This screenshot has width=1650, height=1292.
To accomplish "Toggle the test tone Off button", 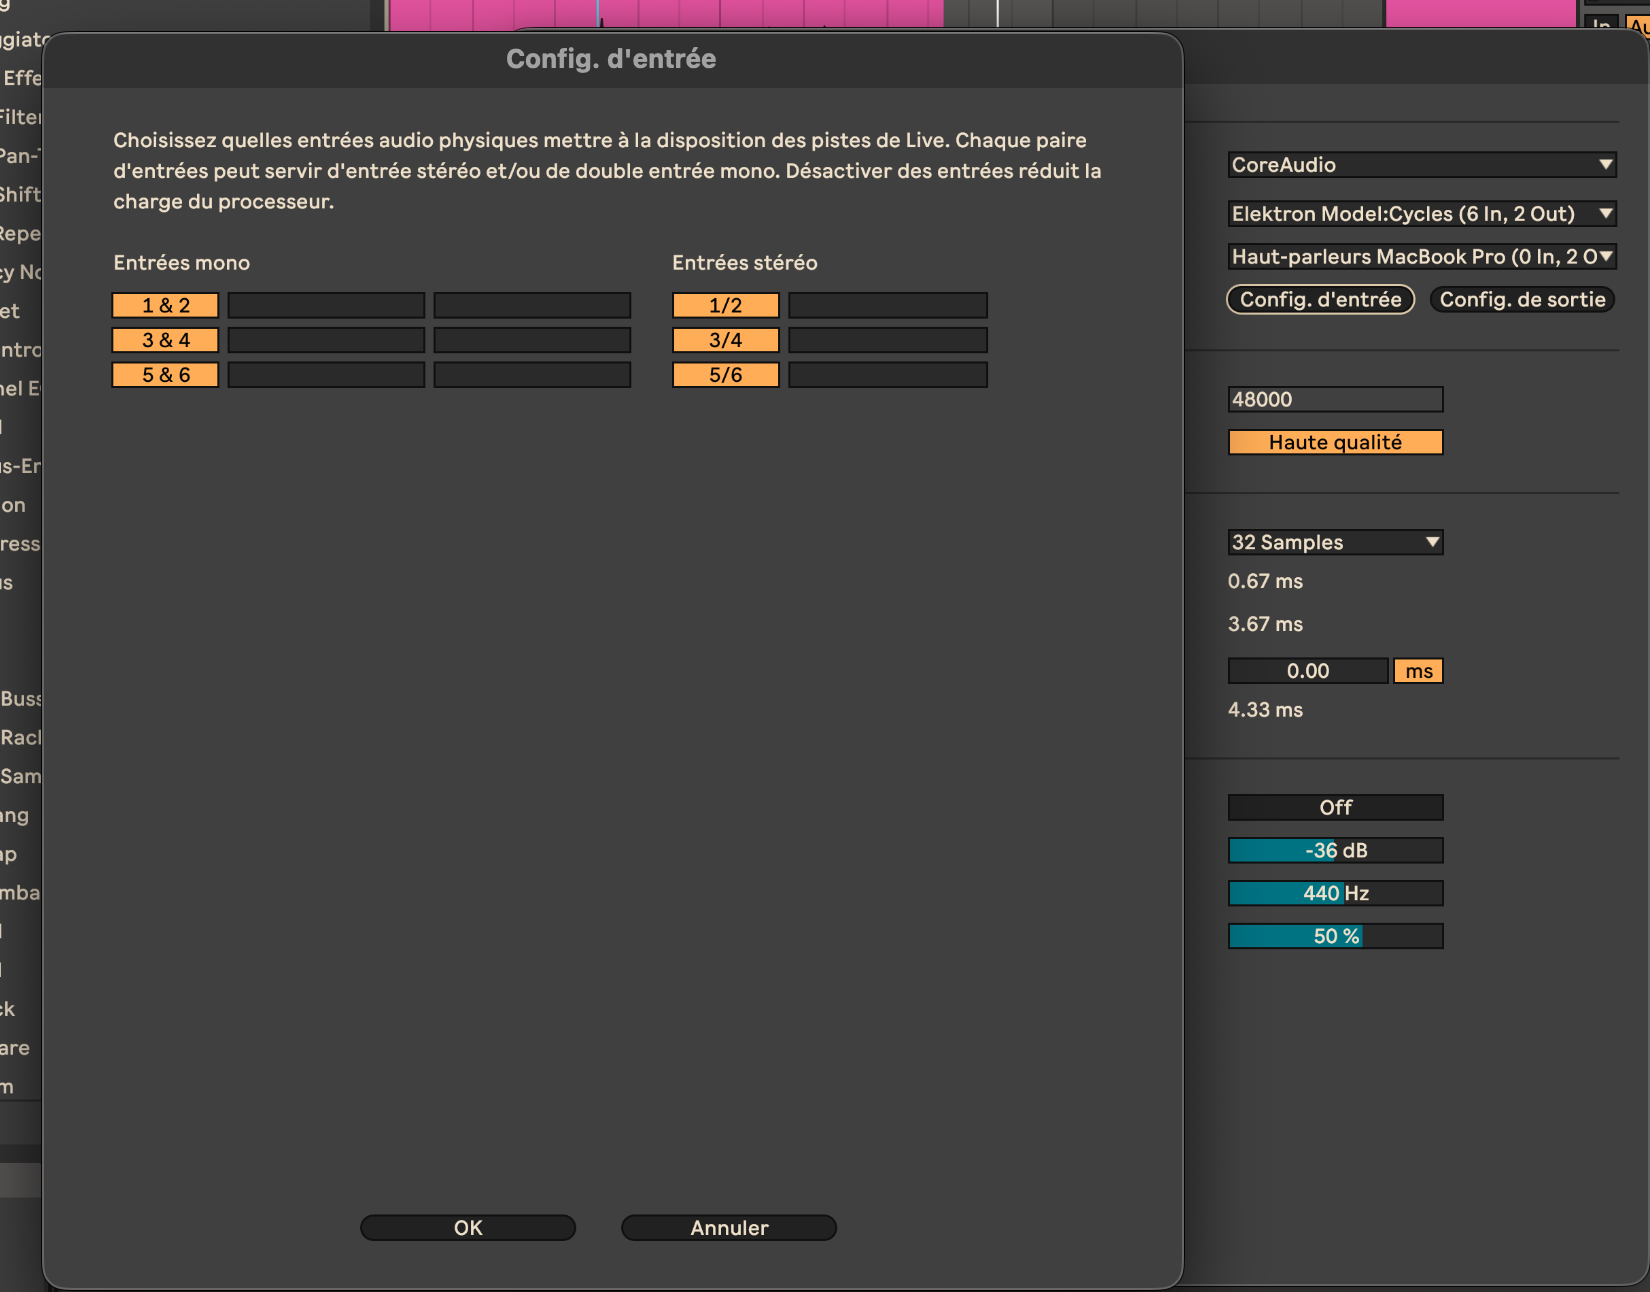I will 1335,808.
